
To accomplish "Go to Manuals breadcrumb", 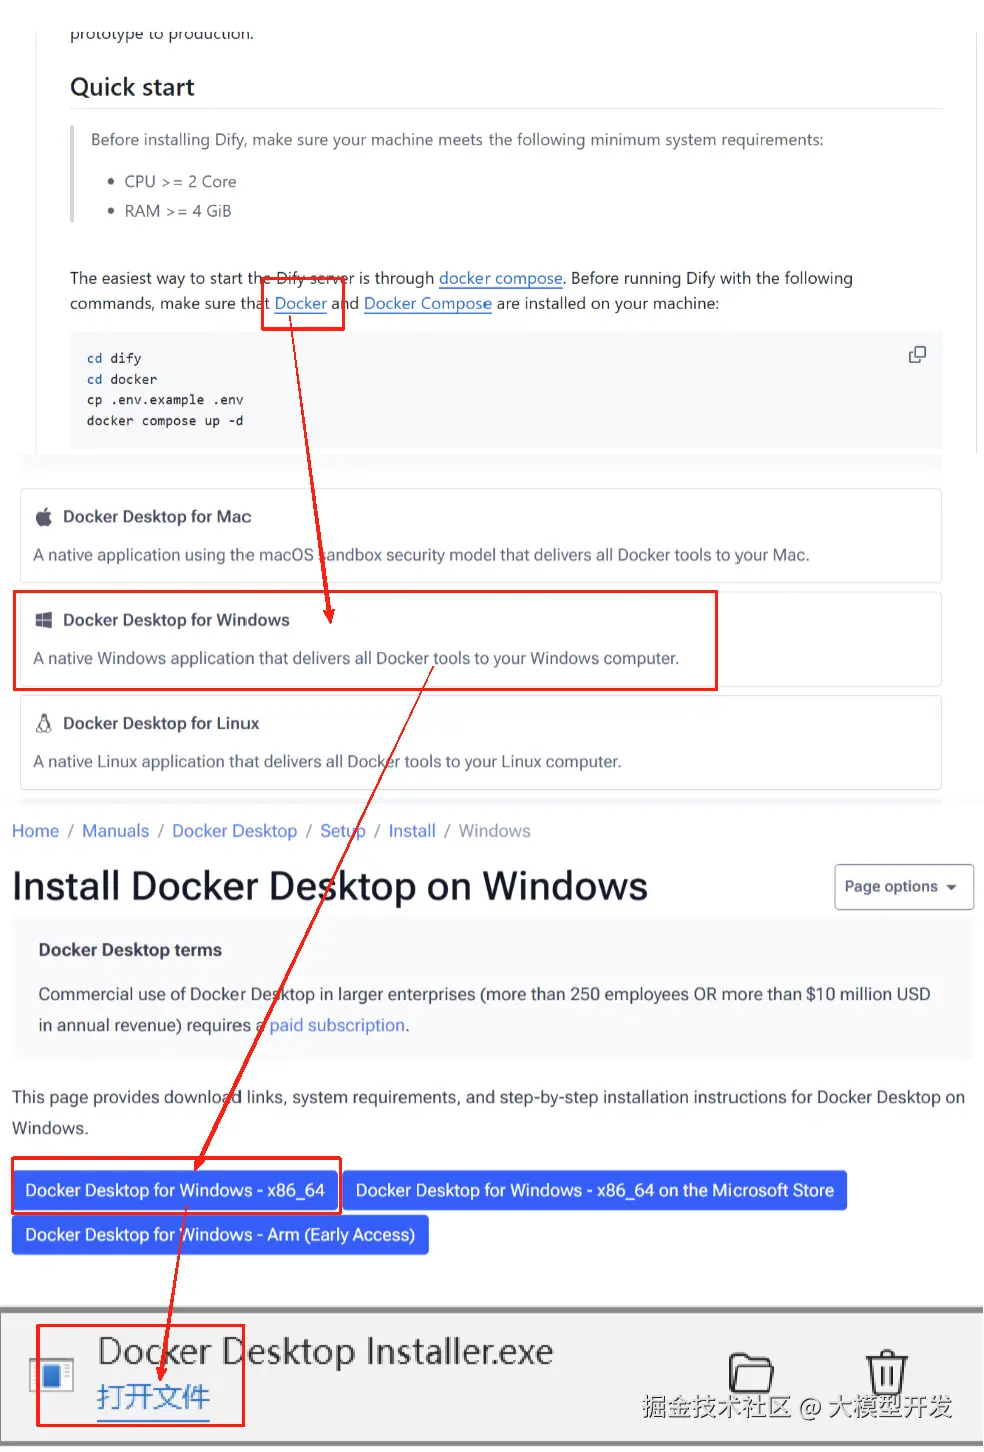I will tap(116, 831).
